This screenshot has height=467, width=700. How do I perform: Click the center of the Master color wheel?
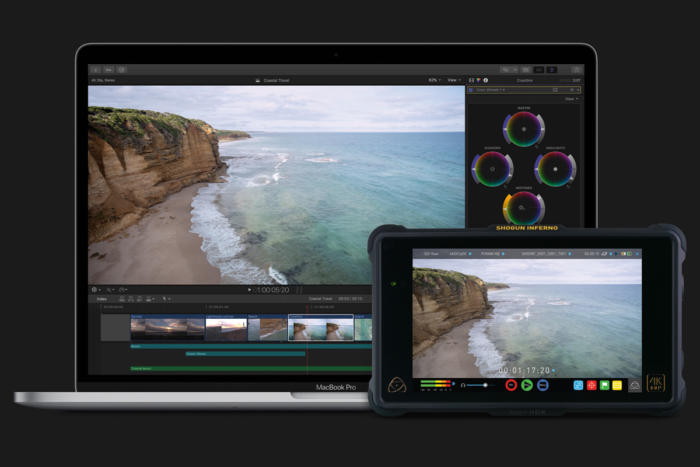tap(524, 129)
